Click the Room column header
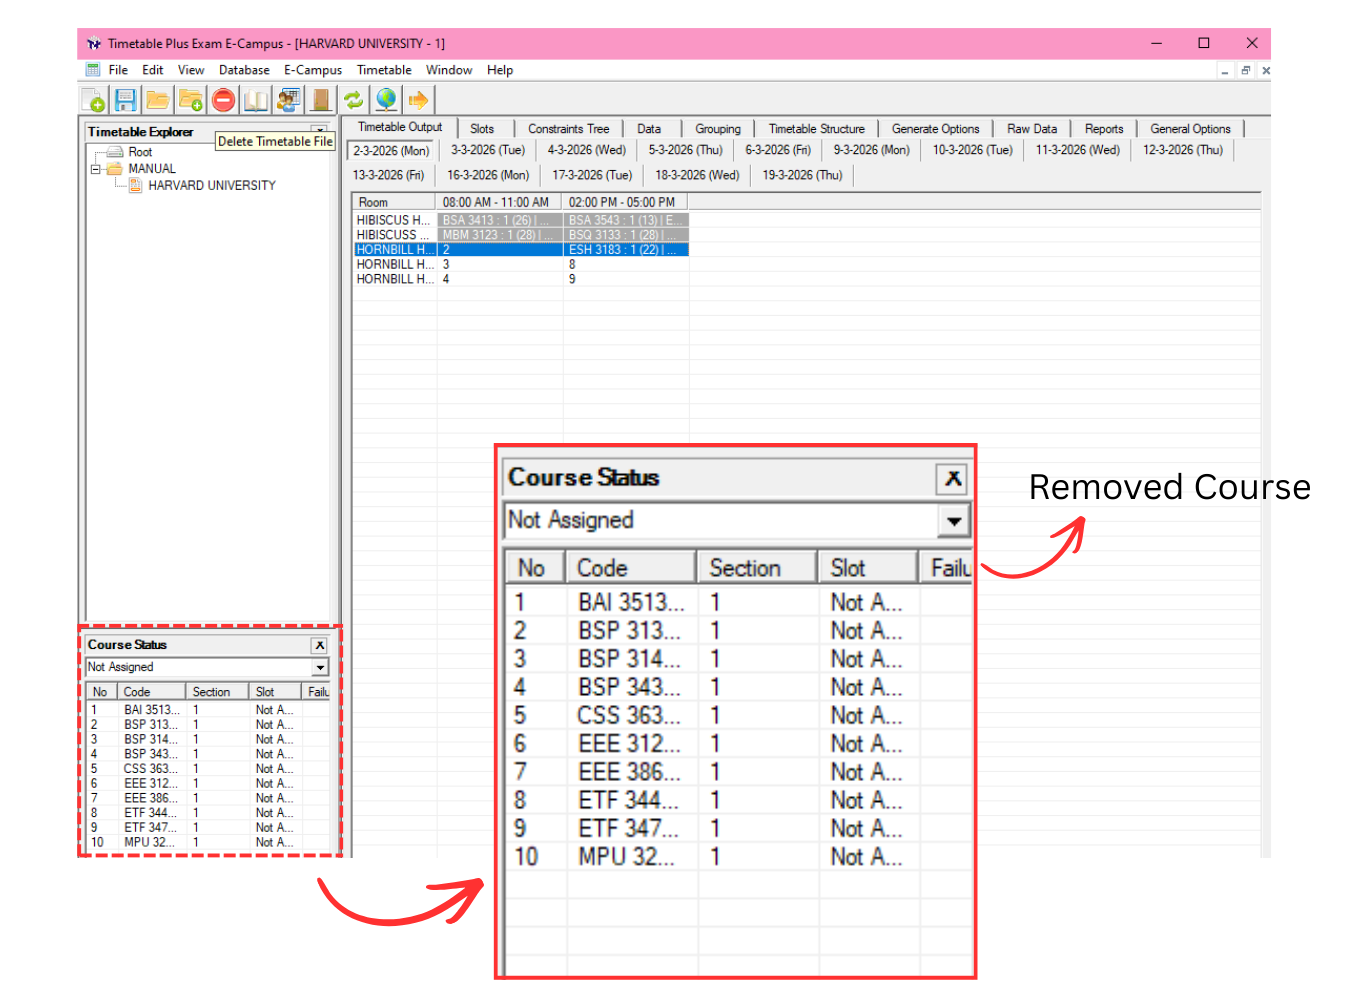This screenshot has height=991, width=1366. click(394, 202)
